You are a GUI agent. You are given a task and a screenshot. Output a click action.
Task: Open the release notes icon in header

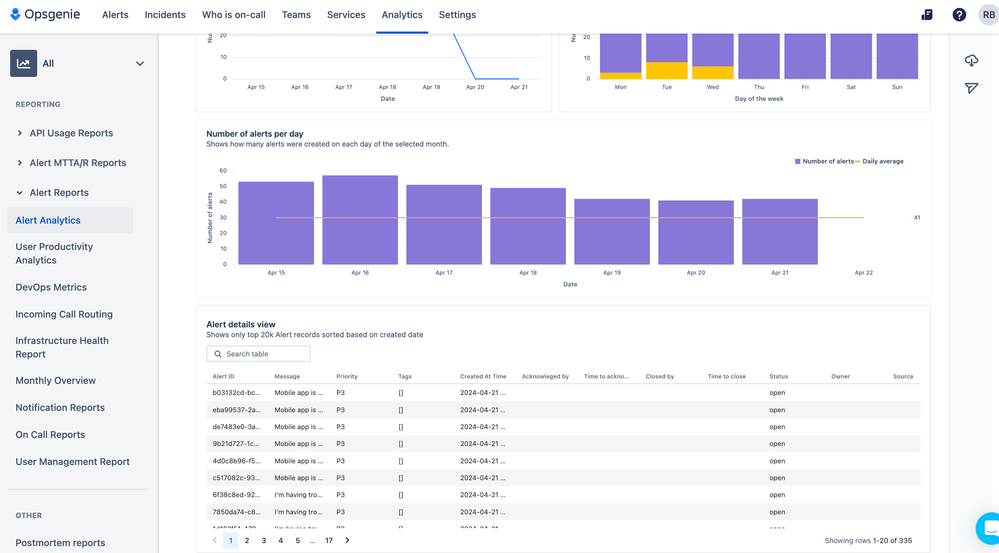[x=926, y=15]
